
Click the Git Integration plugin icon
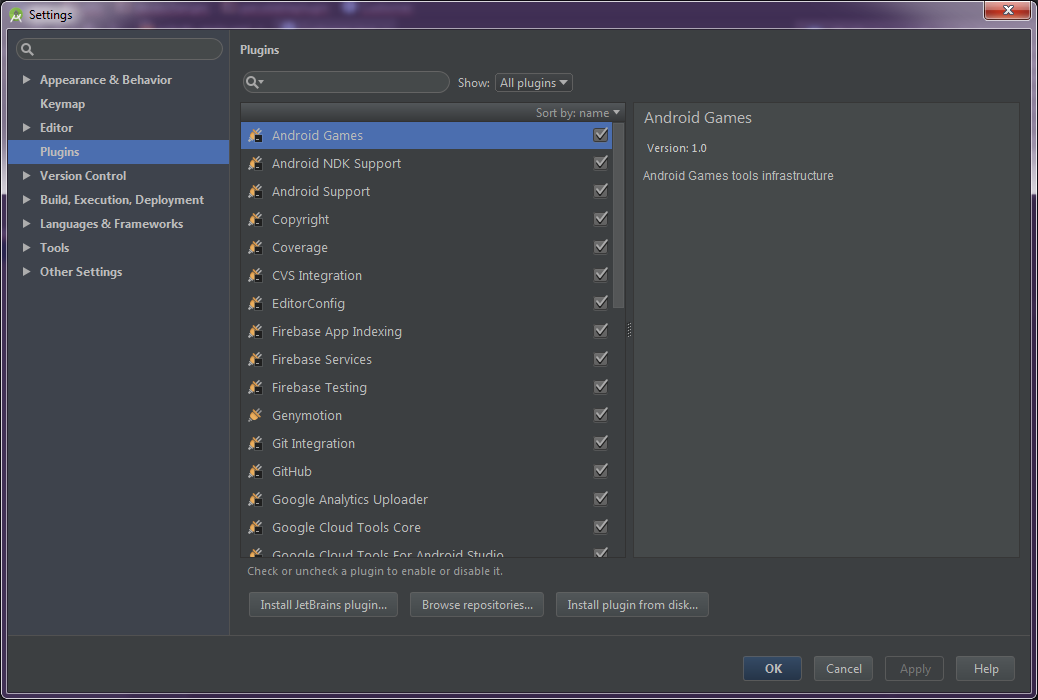pos(256,443)
